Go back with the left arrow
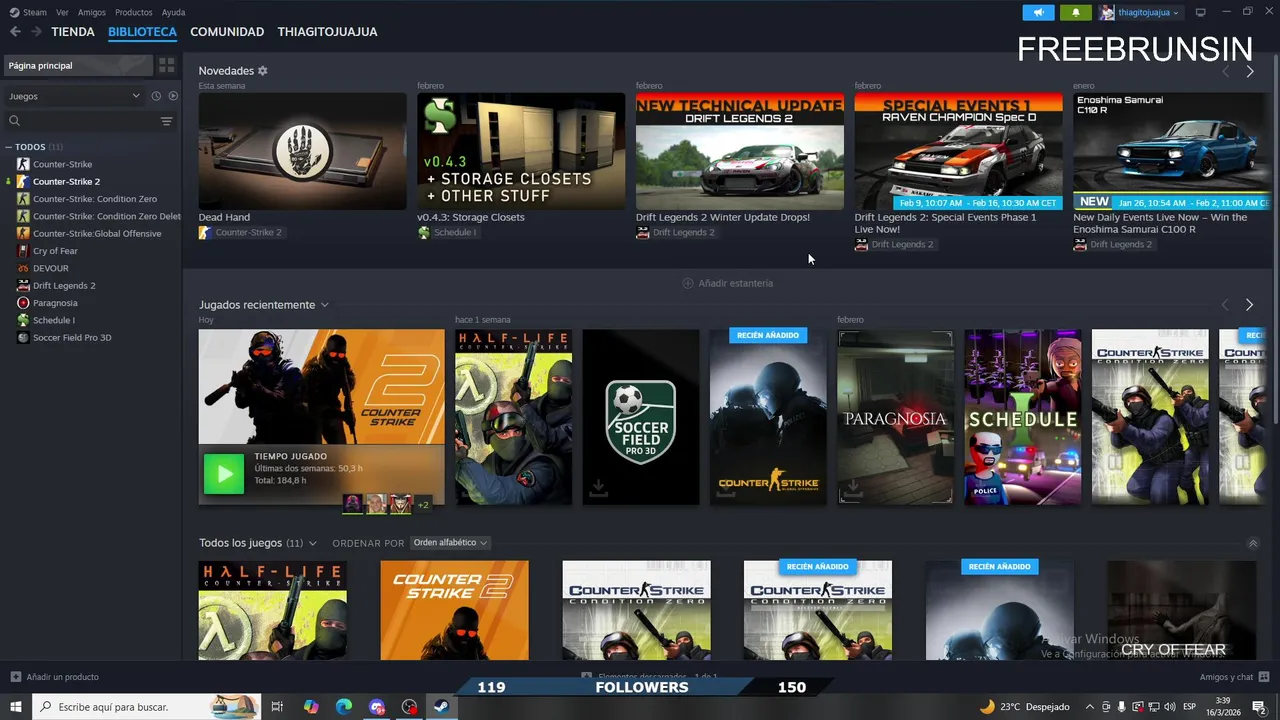The height and width of the screenshot is (720, 1280). [15, 32]
